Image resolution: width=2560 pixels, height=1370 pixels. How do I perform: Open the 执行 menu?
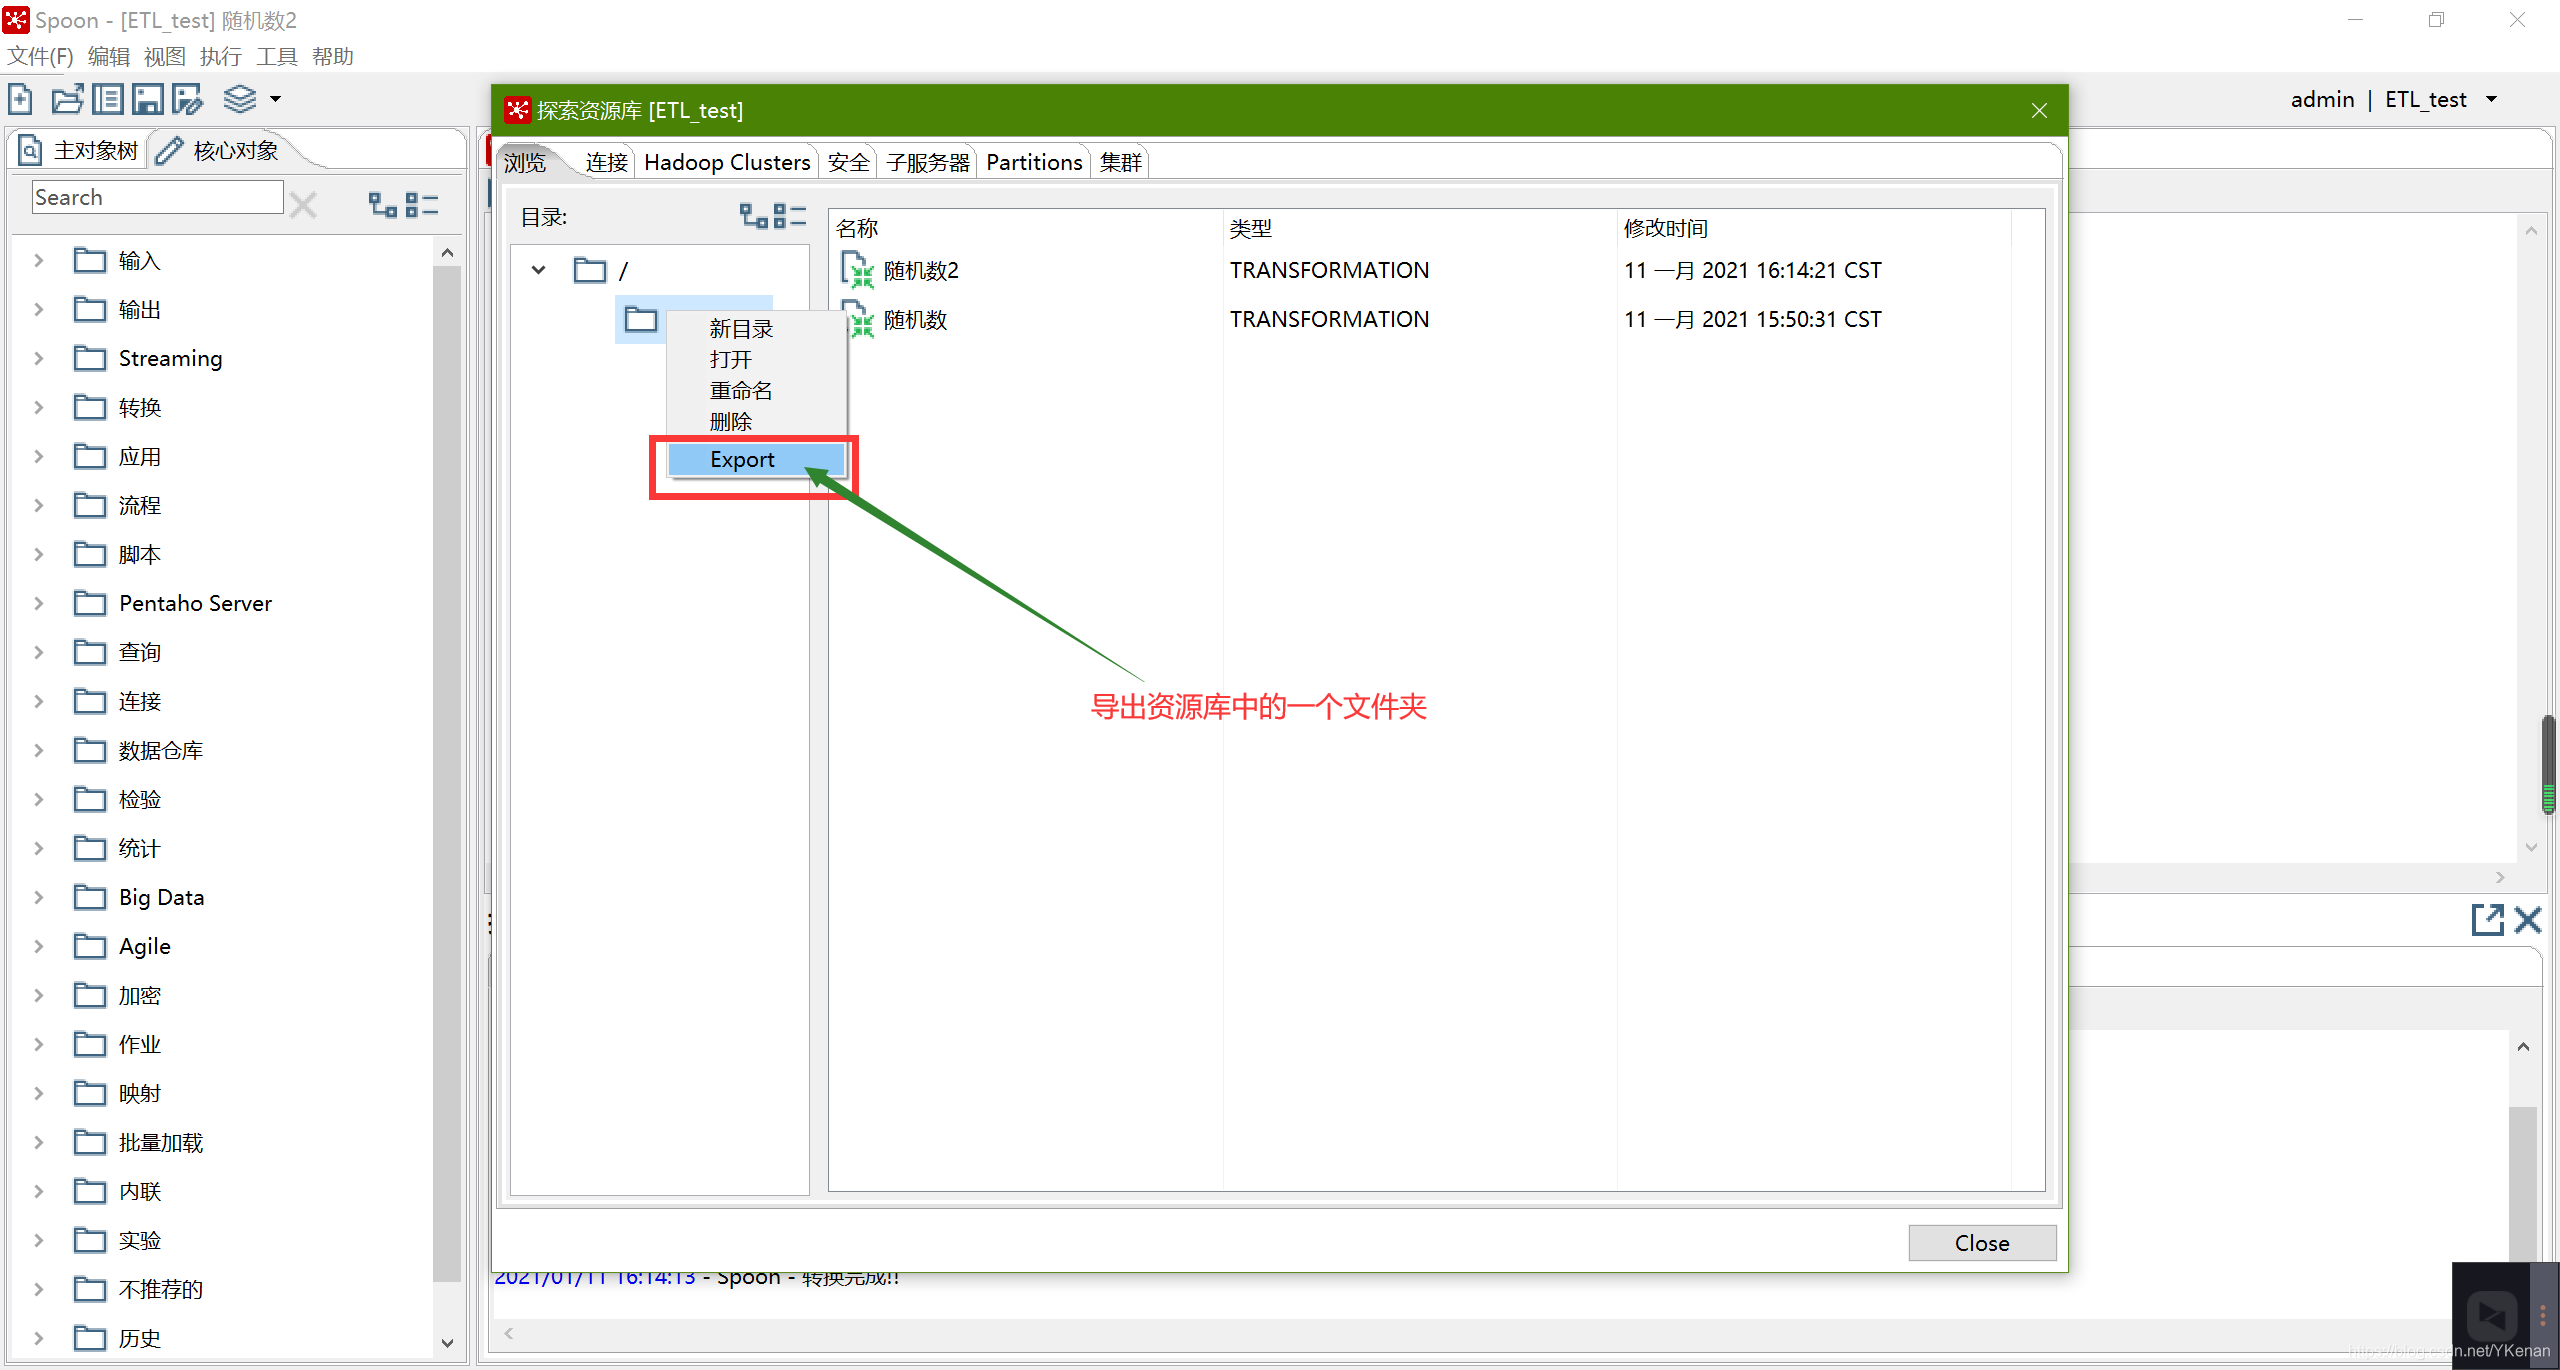221,56
